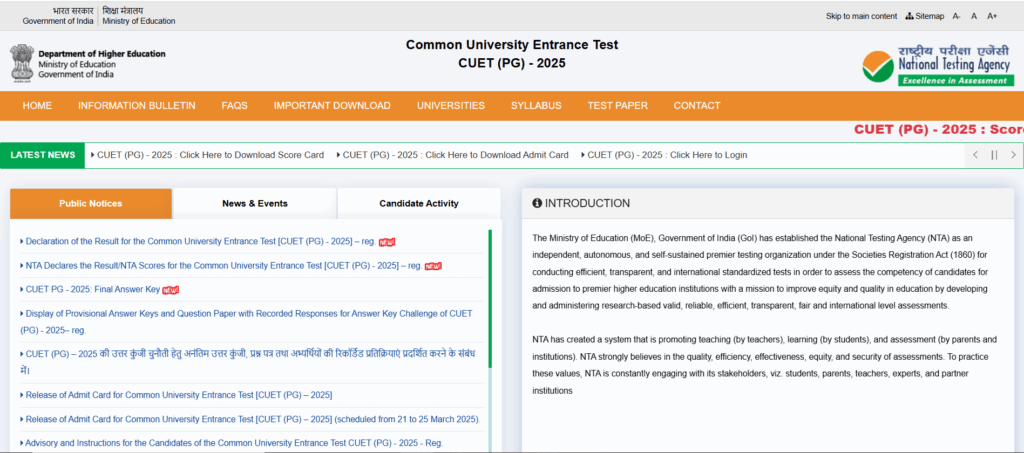Screen dimensions: 1024x453
Task: Open the Hindi answer key challenge notice
Action: [x=250, y=362]
